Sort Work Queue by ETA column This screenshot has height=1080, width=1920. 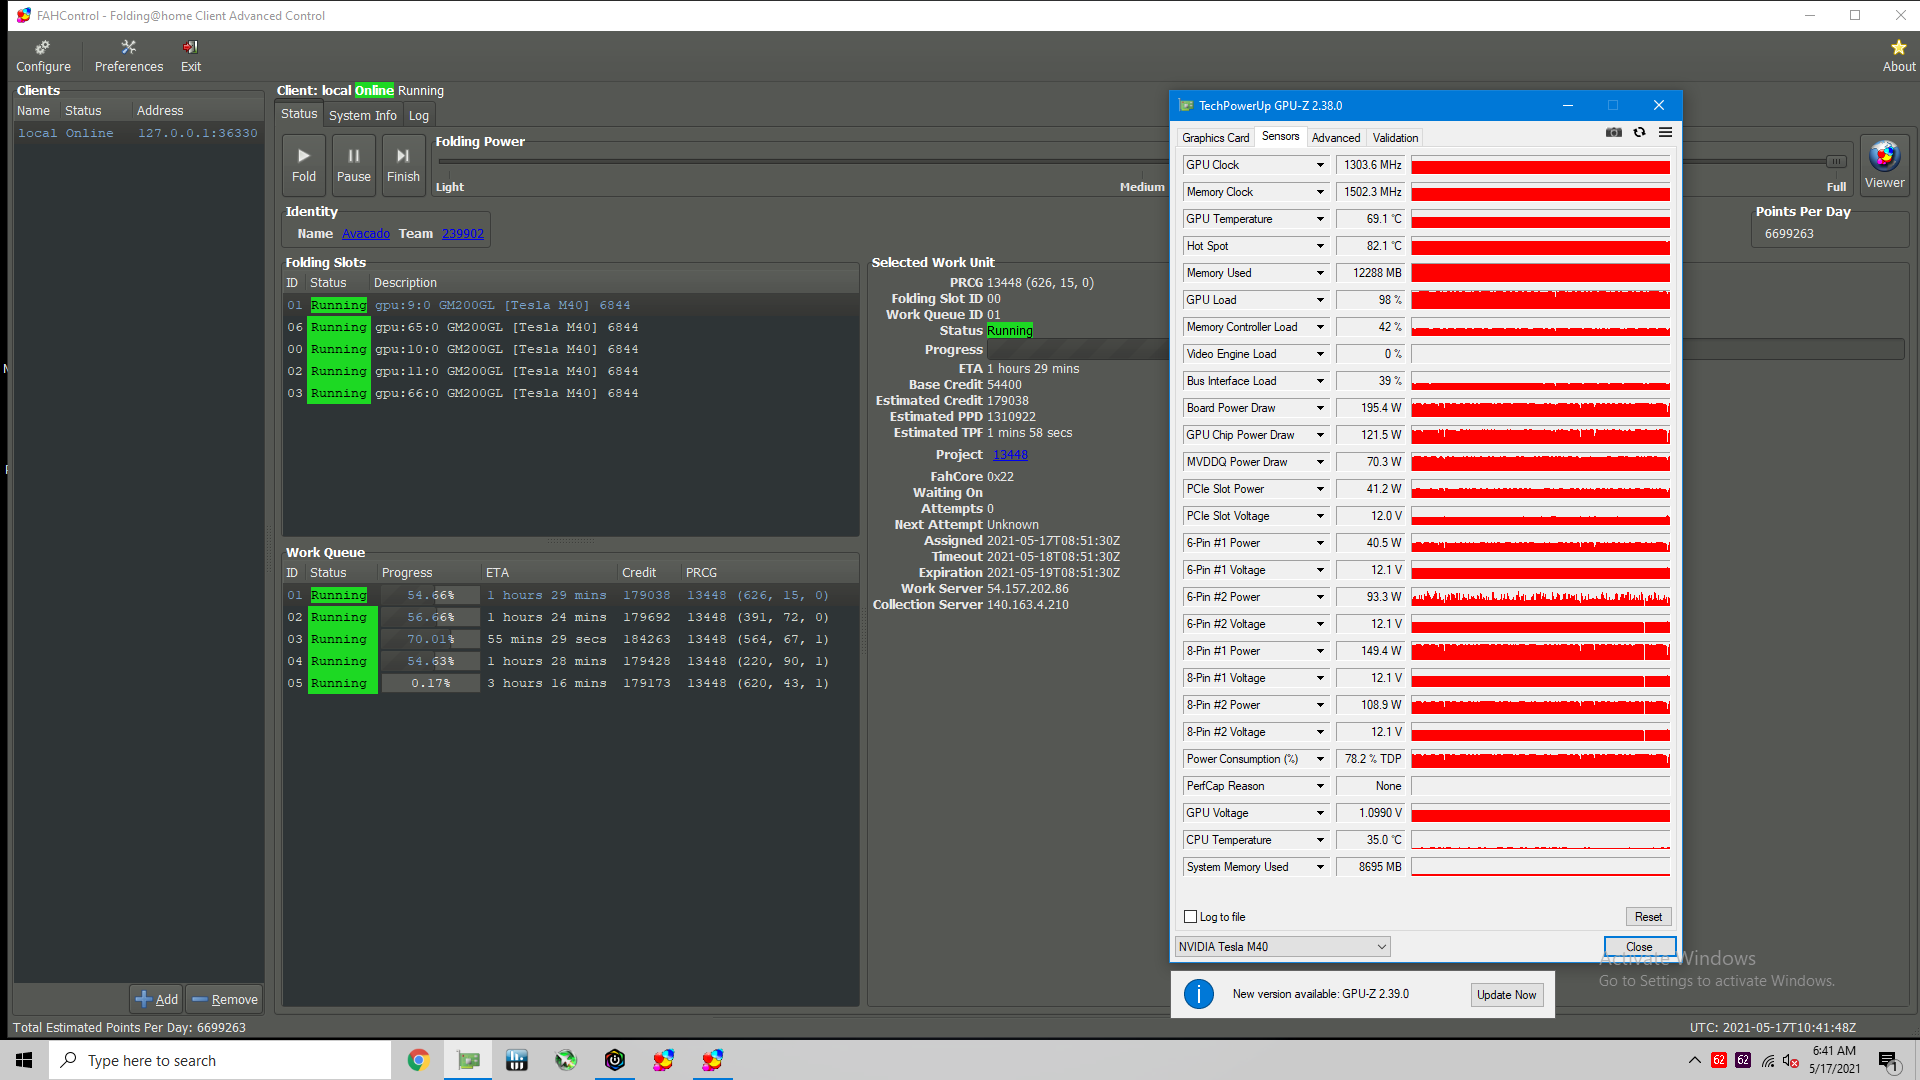(x=549, y=573)
